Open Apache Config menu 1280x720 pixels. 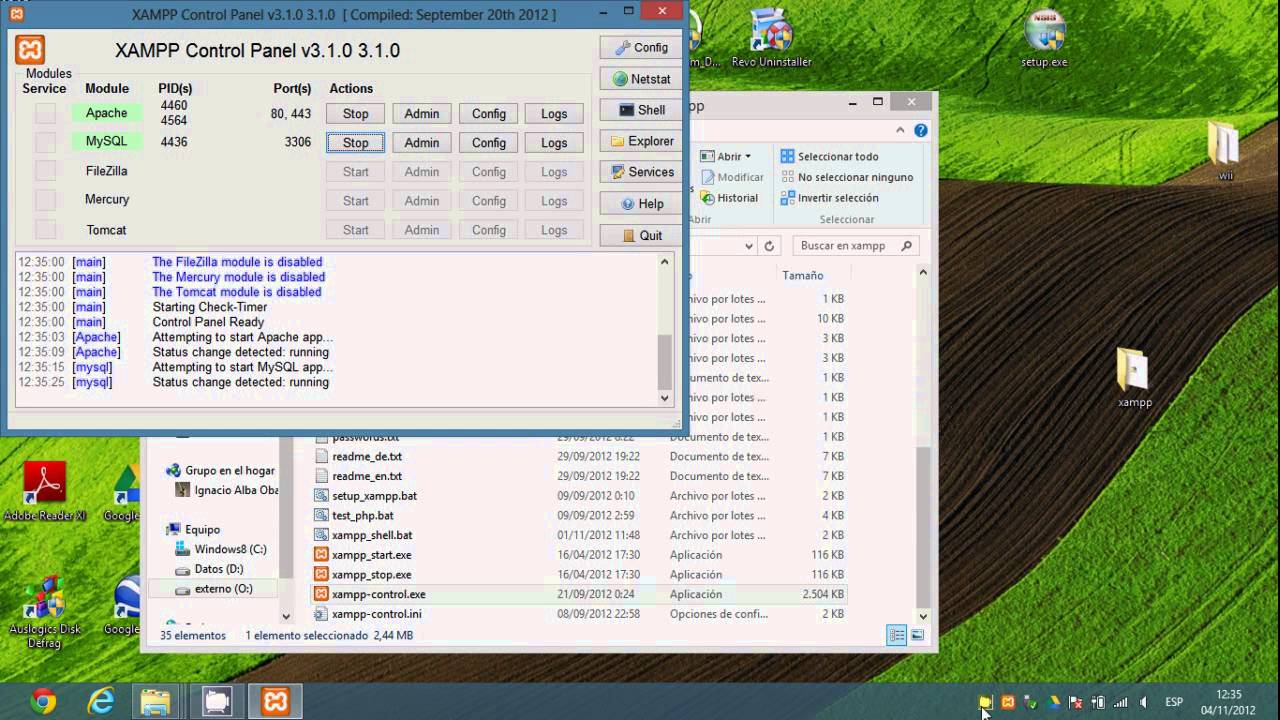point(488,114)
